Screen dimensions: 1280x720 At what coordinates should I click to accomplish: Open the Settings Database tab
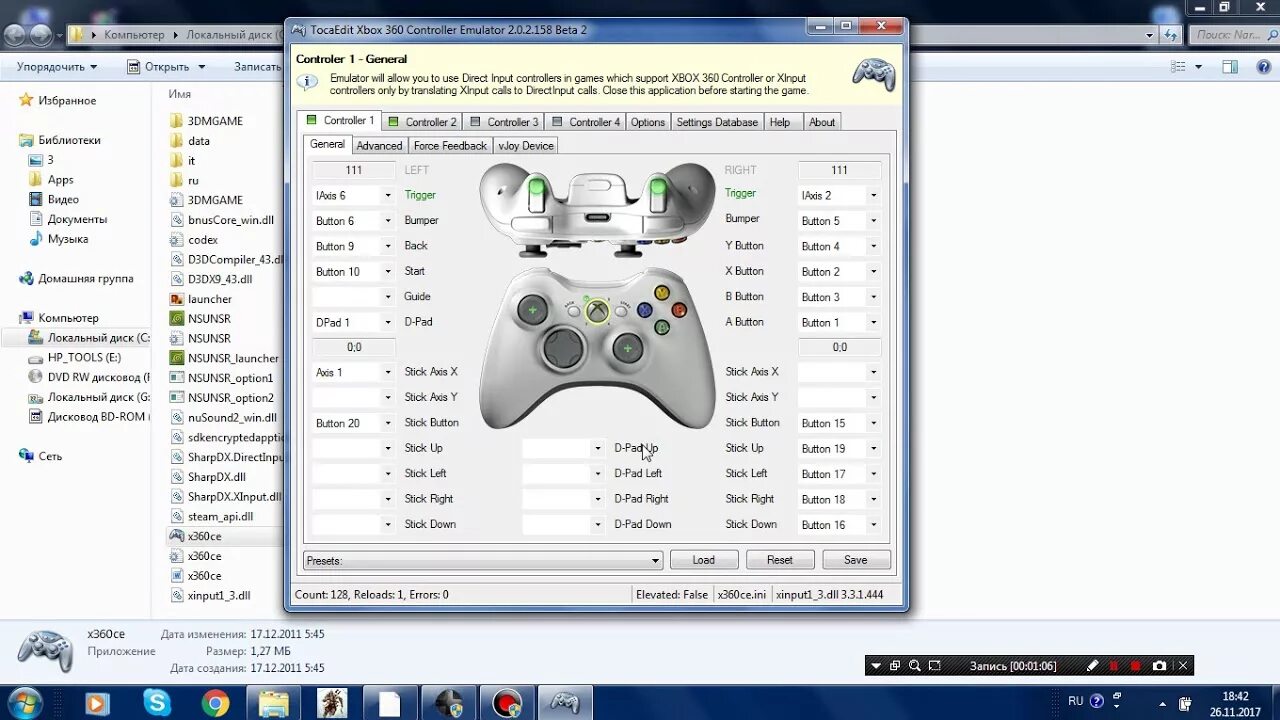717,122
